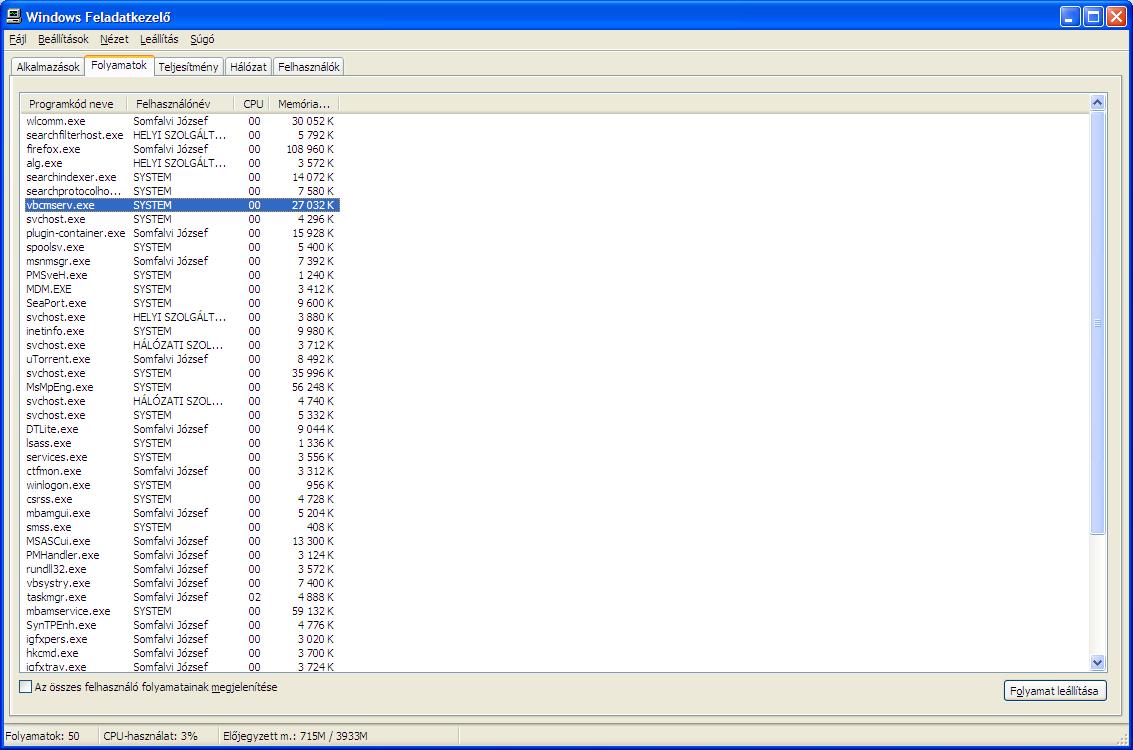Go to the Felhasználók tab
Viewport: 1133px width, 750px height.
[309, 66]
